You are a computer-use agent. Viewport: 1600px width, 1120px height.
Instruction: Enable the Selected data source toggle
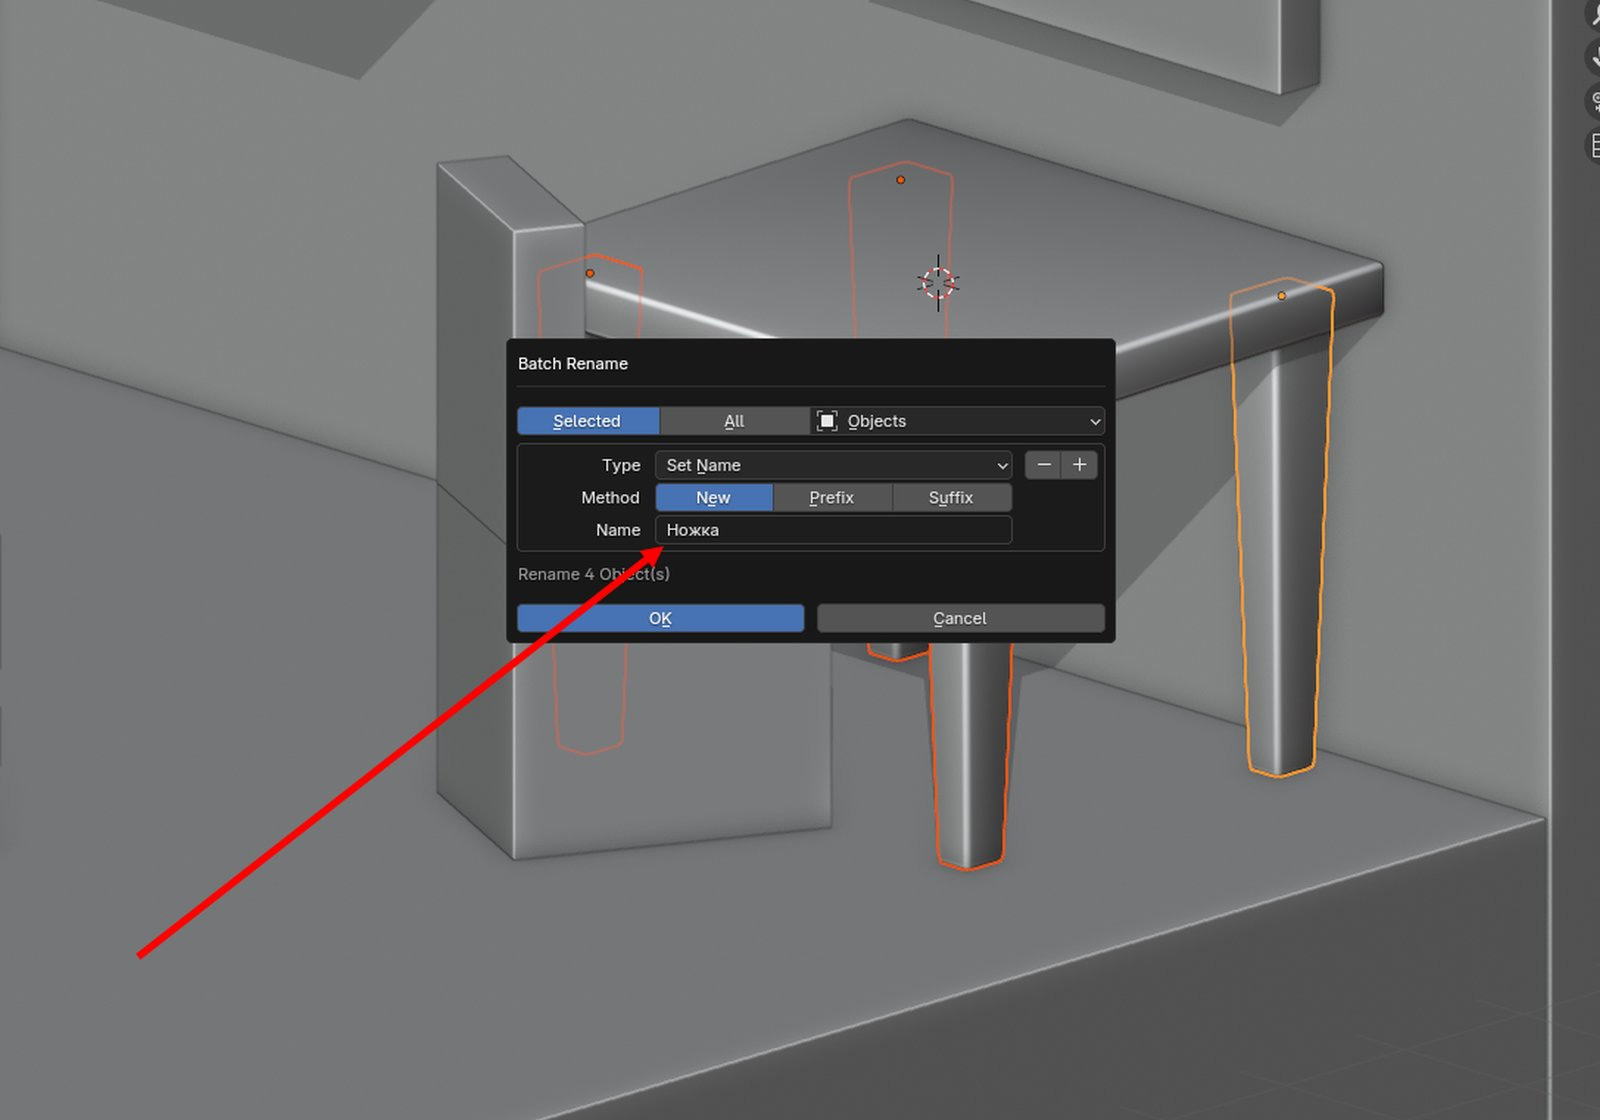pos(588,421)
